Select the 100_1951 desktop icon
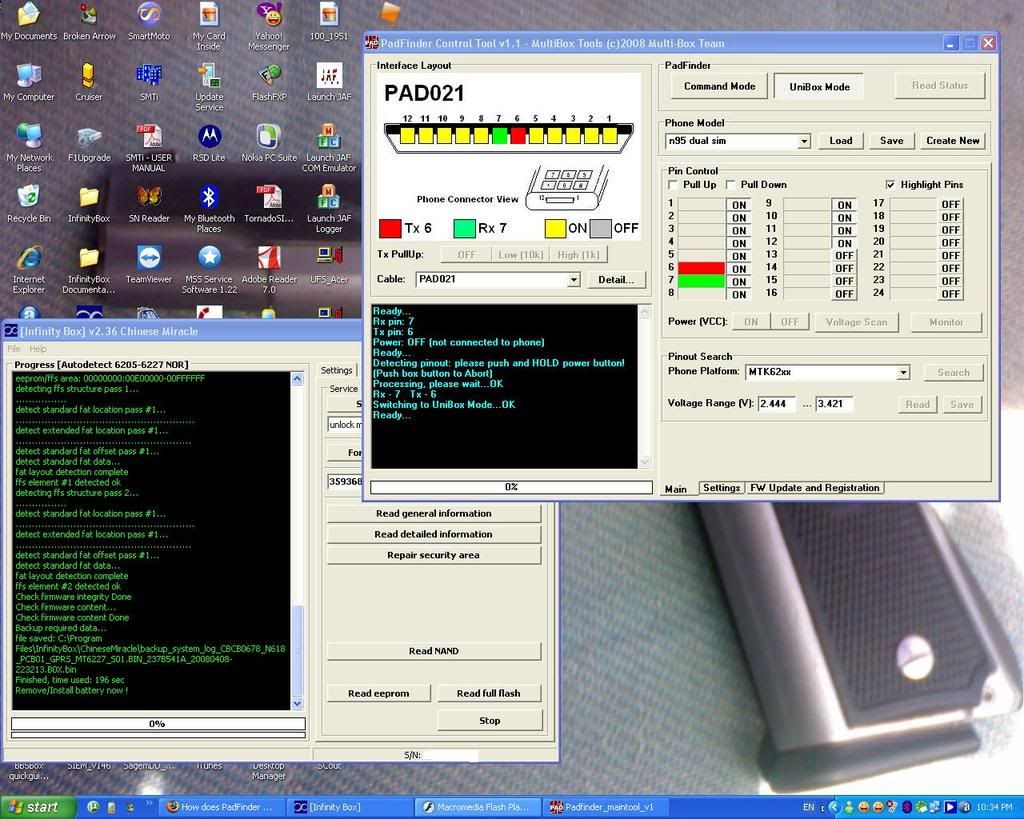 tap(329, 21)
